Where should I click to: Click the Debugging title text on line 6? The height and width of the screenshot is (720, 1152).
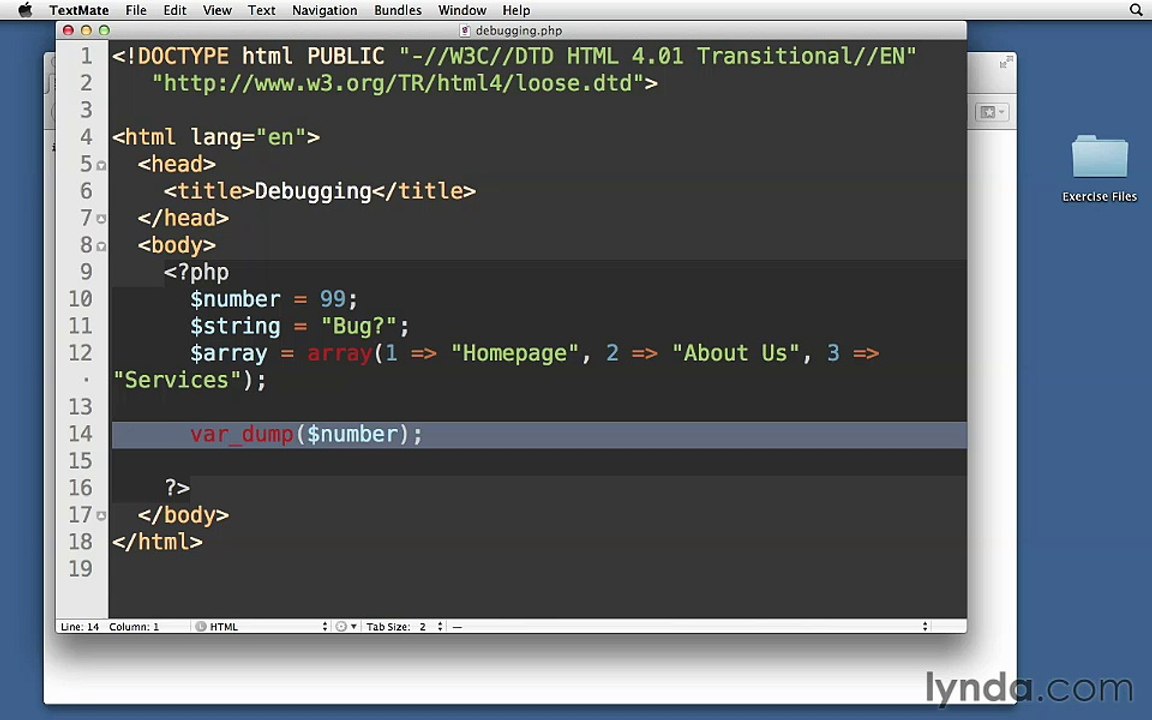[313, 191]
